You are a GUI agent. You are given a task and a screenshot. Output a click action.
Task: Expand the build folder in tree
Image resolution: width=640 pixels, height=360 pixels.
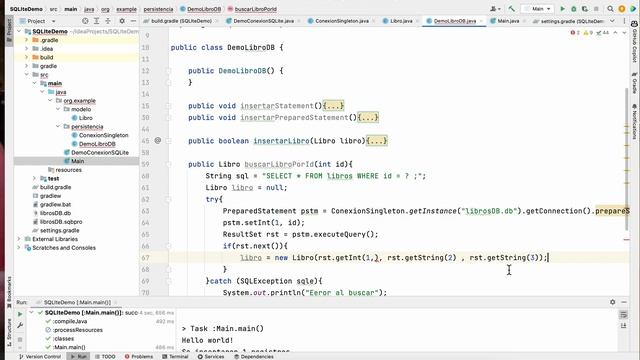pyautogui.click(x=27, y=57)
